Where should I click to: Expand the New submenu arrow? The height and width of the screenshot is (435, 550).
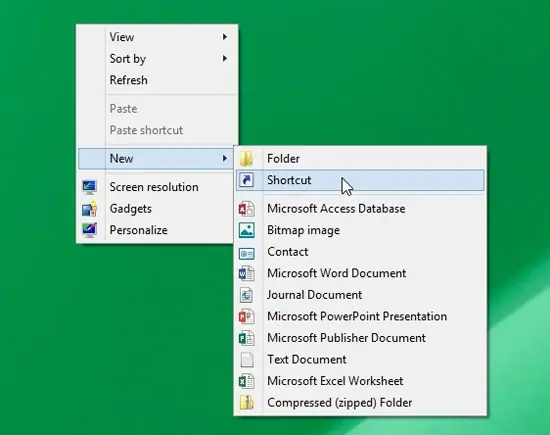pos(224,158)
